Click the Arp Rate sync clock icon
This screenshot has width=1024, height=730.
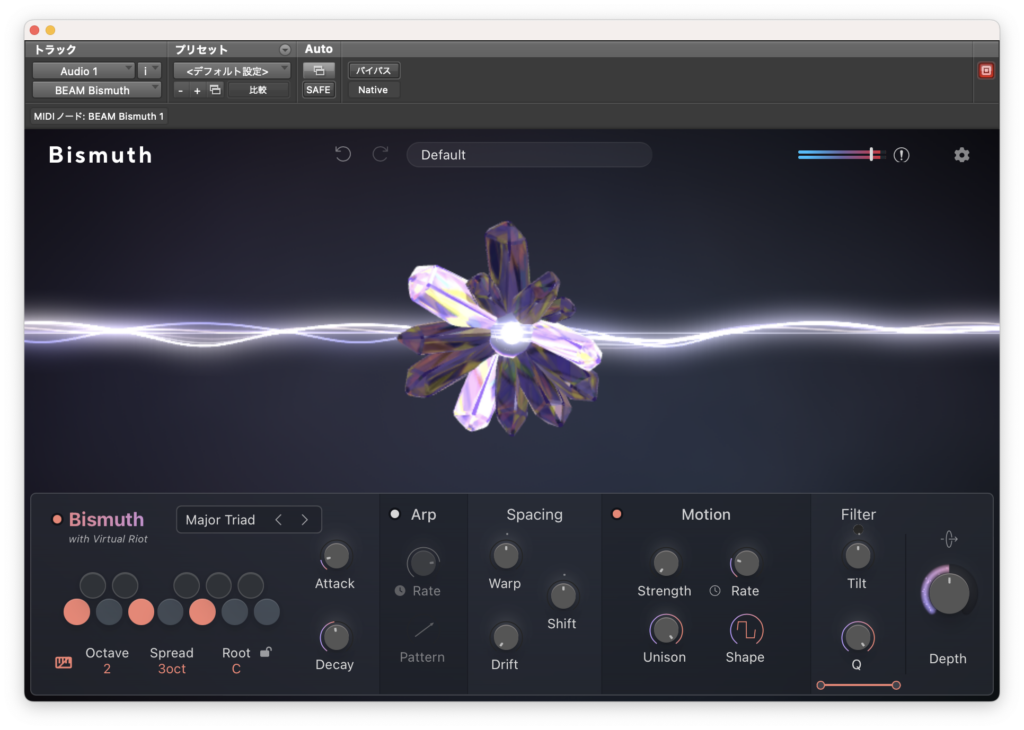tap(400, 590)
